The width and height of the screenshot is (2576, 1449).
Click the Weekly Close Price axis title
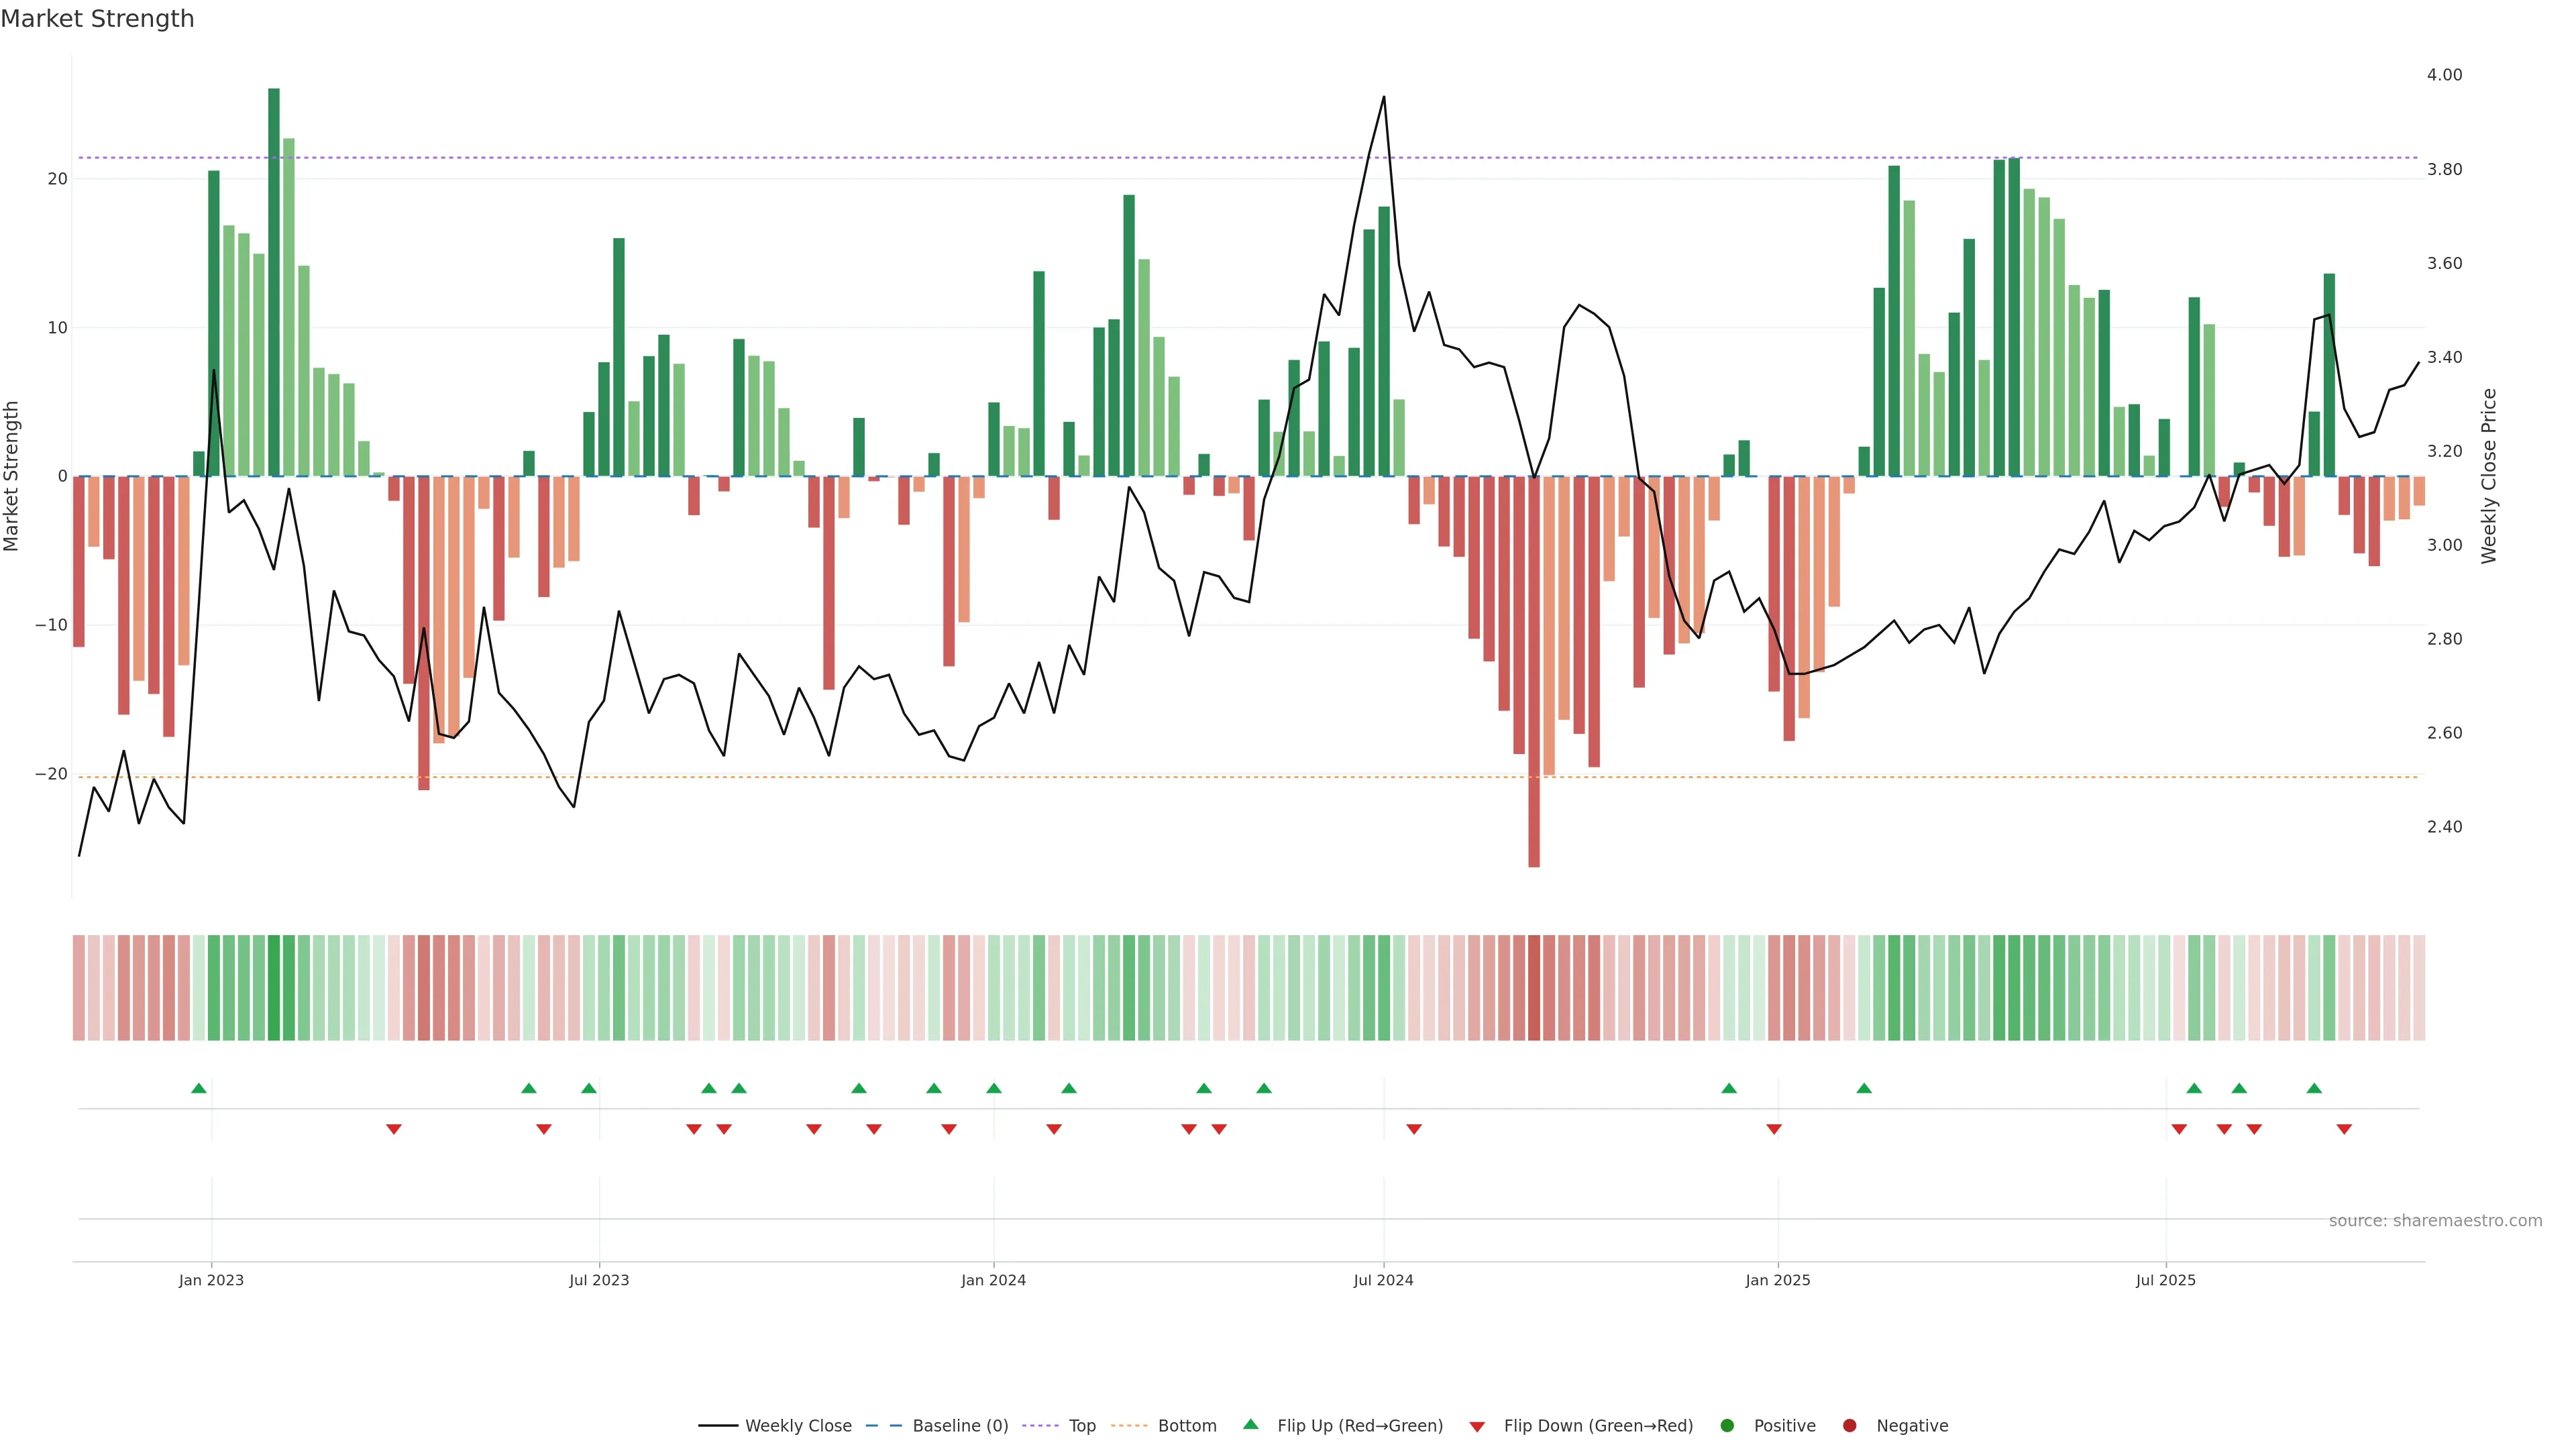tap(2489, 476)
